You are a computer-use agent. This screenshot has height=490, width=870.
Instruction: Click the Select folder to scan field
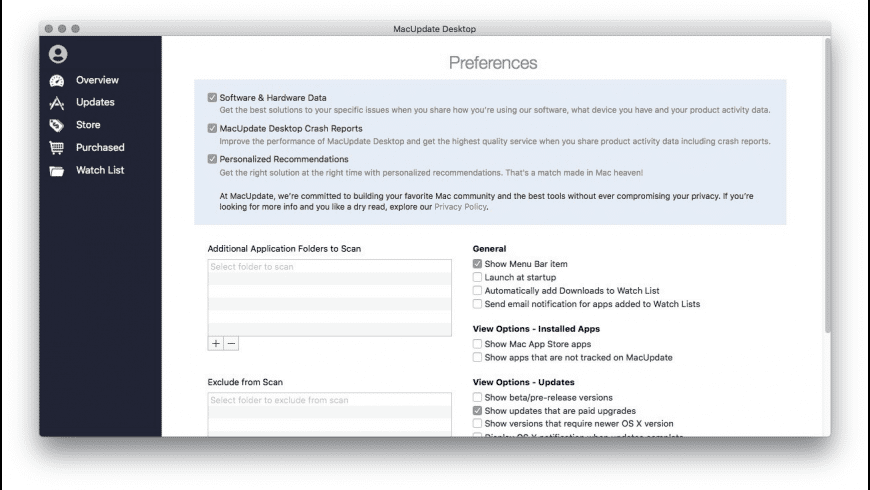click(330, 267)
